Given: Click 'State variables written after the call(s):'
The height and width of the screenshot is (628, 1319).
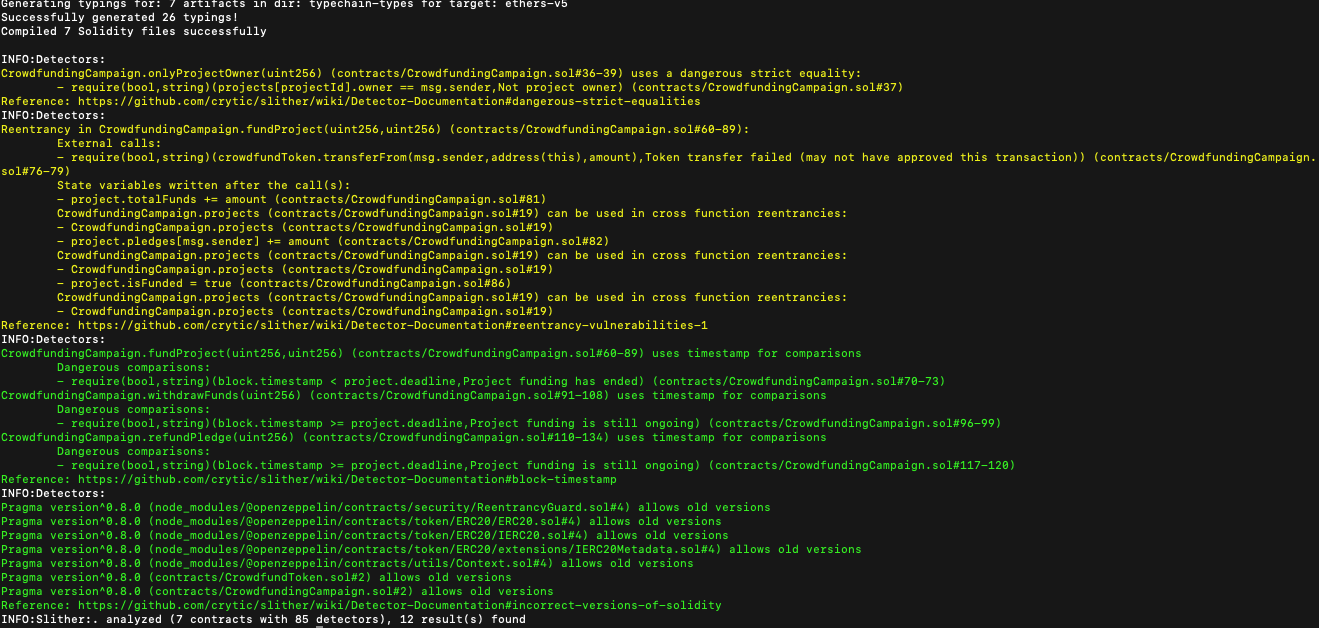Looking at the screenshot, I should click(204, 185).
